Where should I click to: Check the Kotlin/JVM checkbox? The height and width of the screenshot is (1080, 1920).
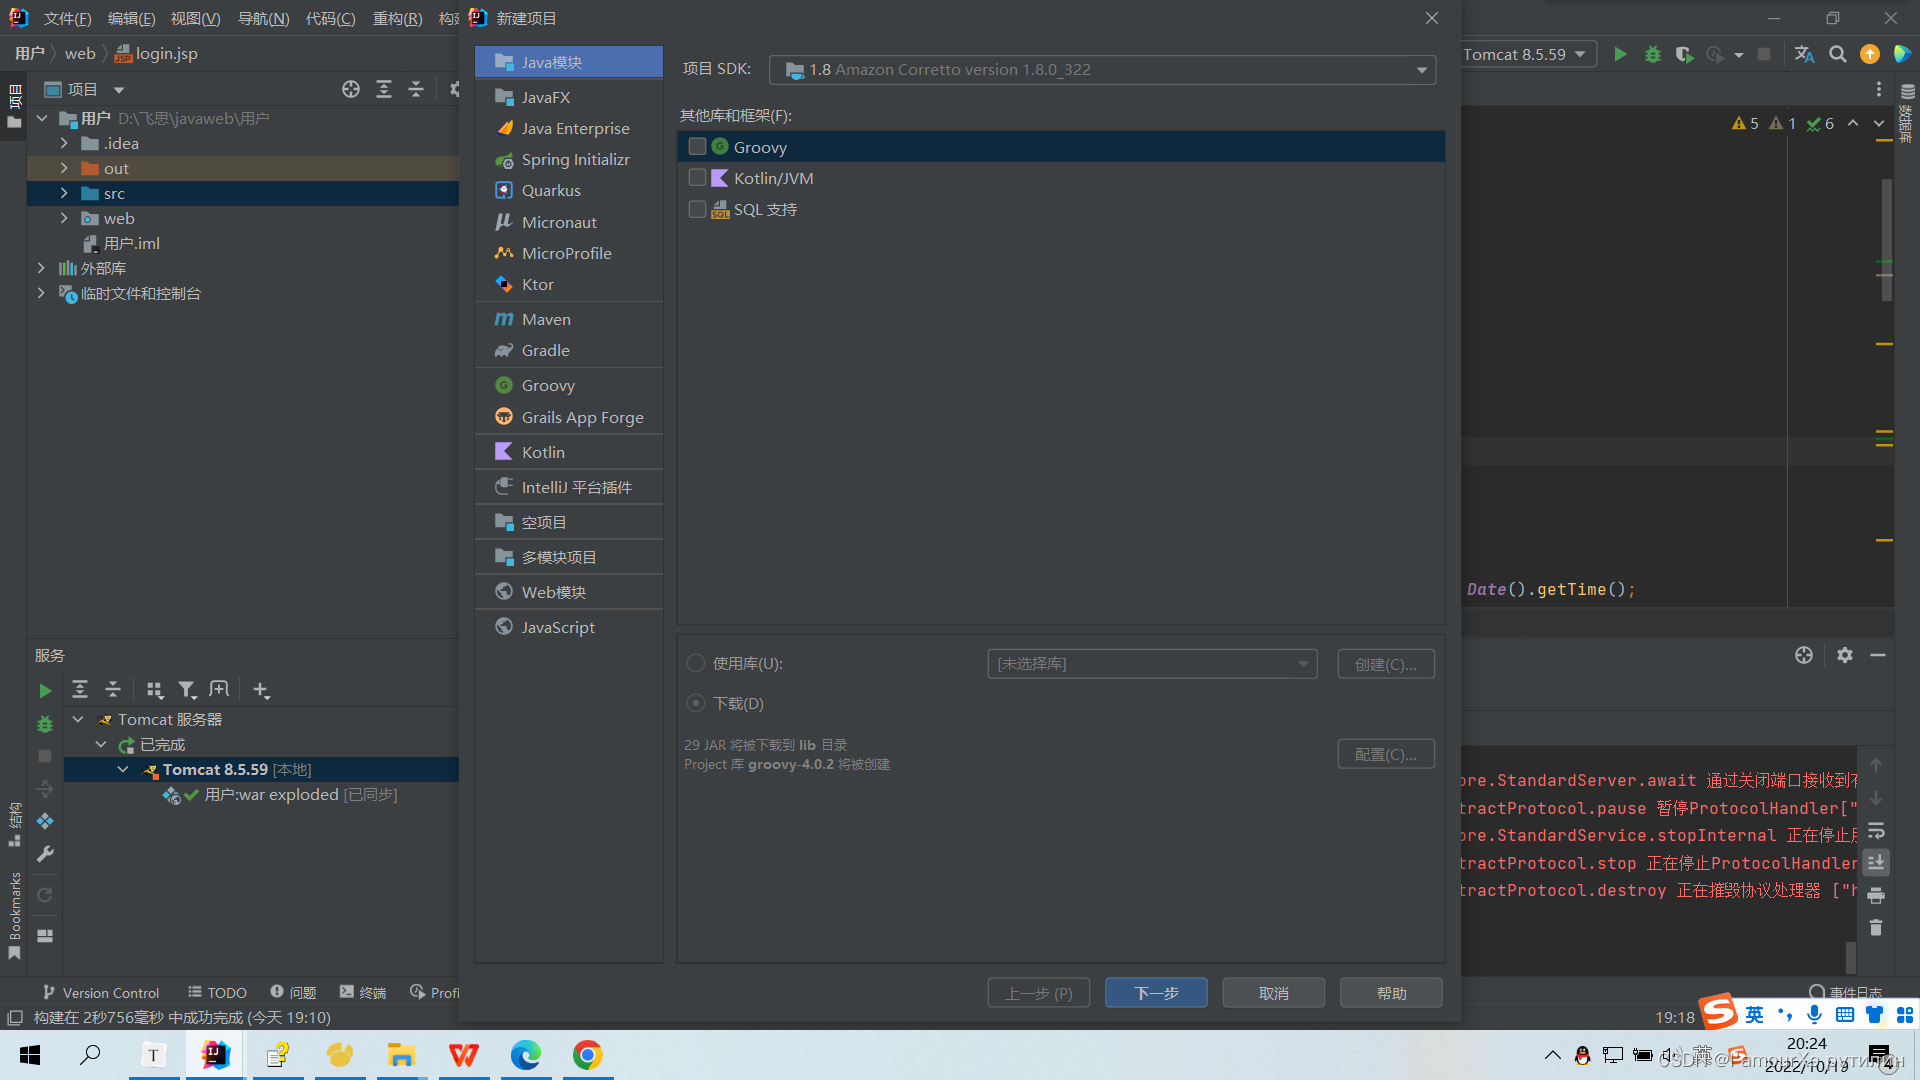tap(697, 178)
